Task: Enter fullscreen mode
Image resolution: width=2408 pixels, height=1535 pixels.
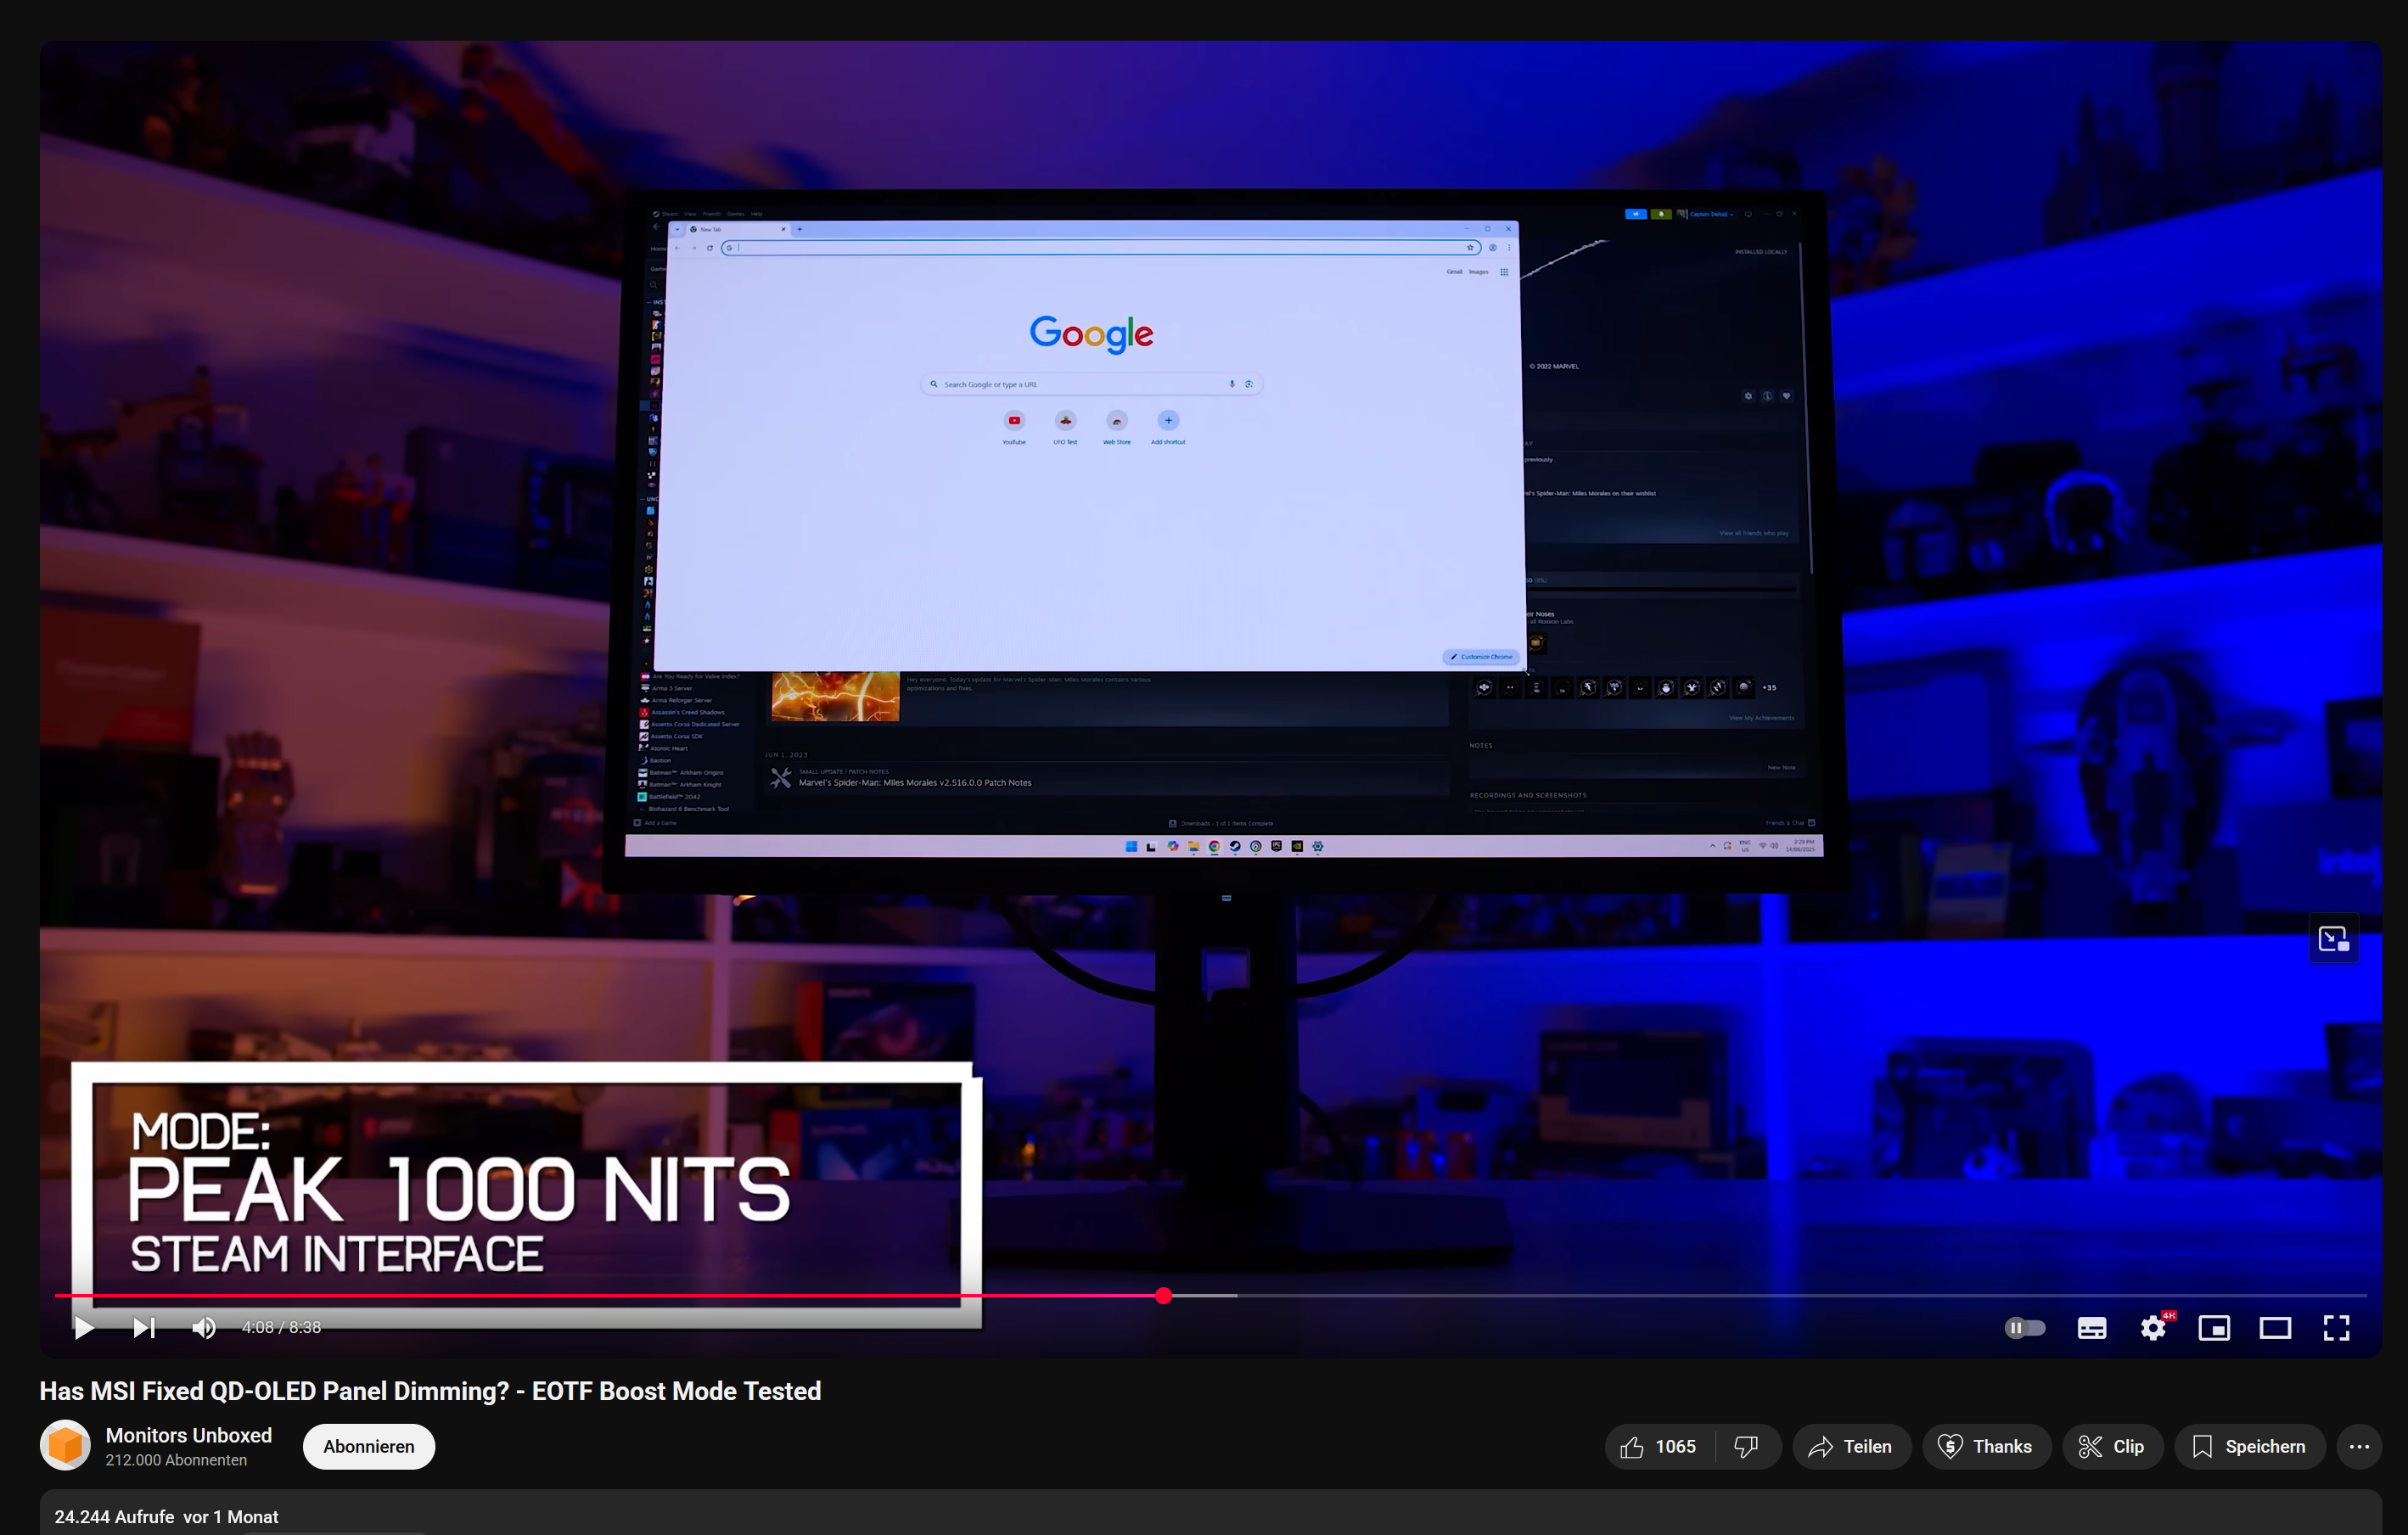Action: pyautogui.click(x=2335, y=1327)
